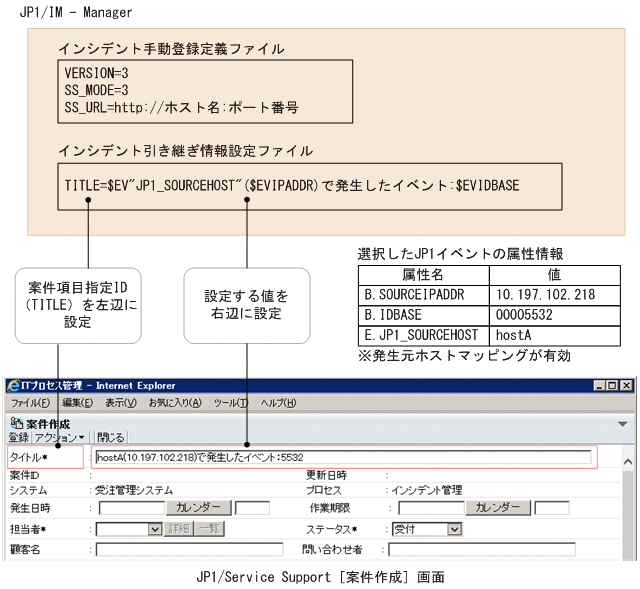This screenshot has height=589, width=640.
Task: Click the インシデント管理 process value
Action: 427,490
